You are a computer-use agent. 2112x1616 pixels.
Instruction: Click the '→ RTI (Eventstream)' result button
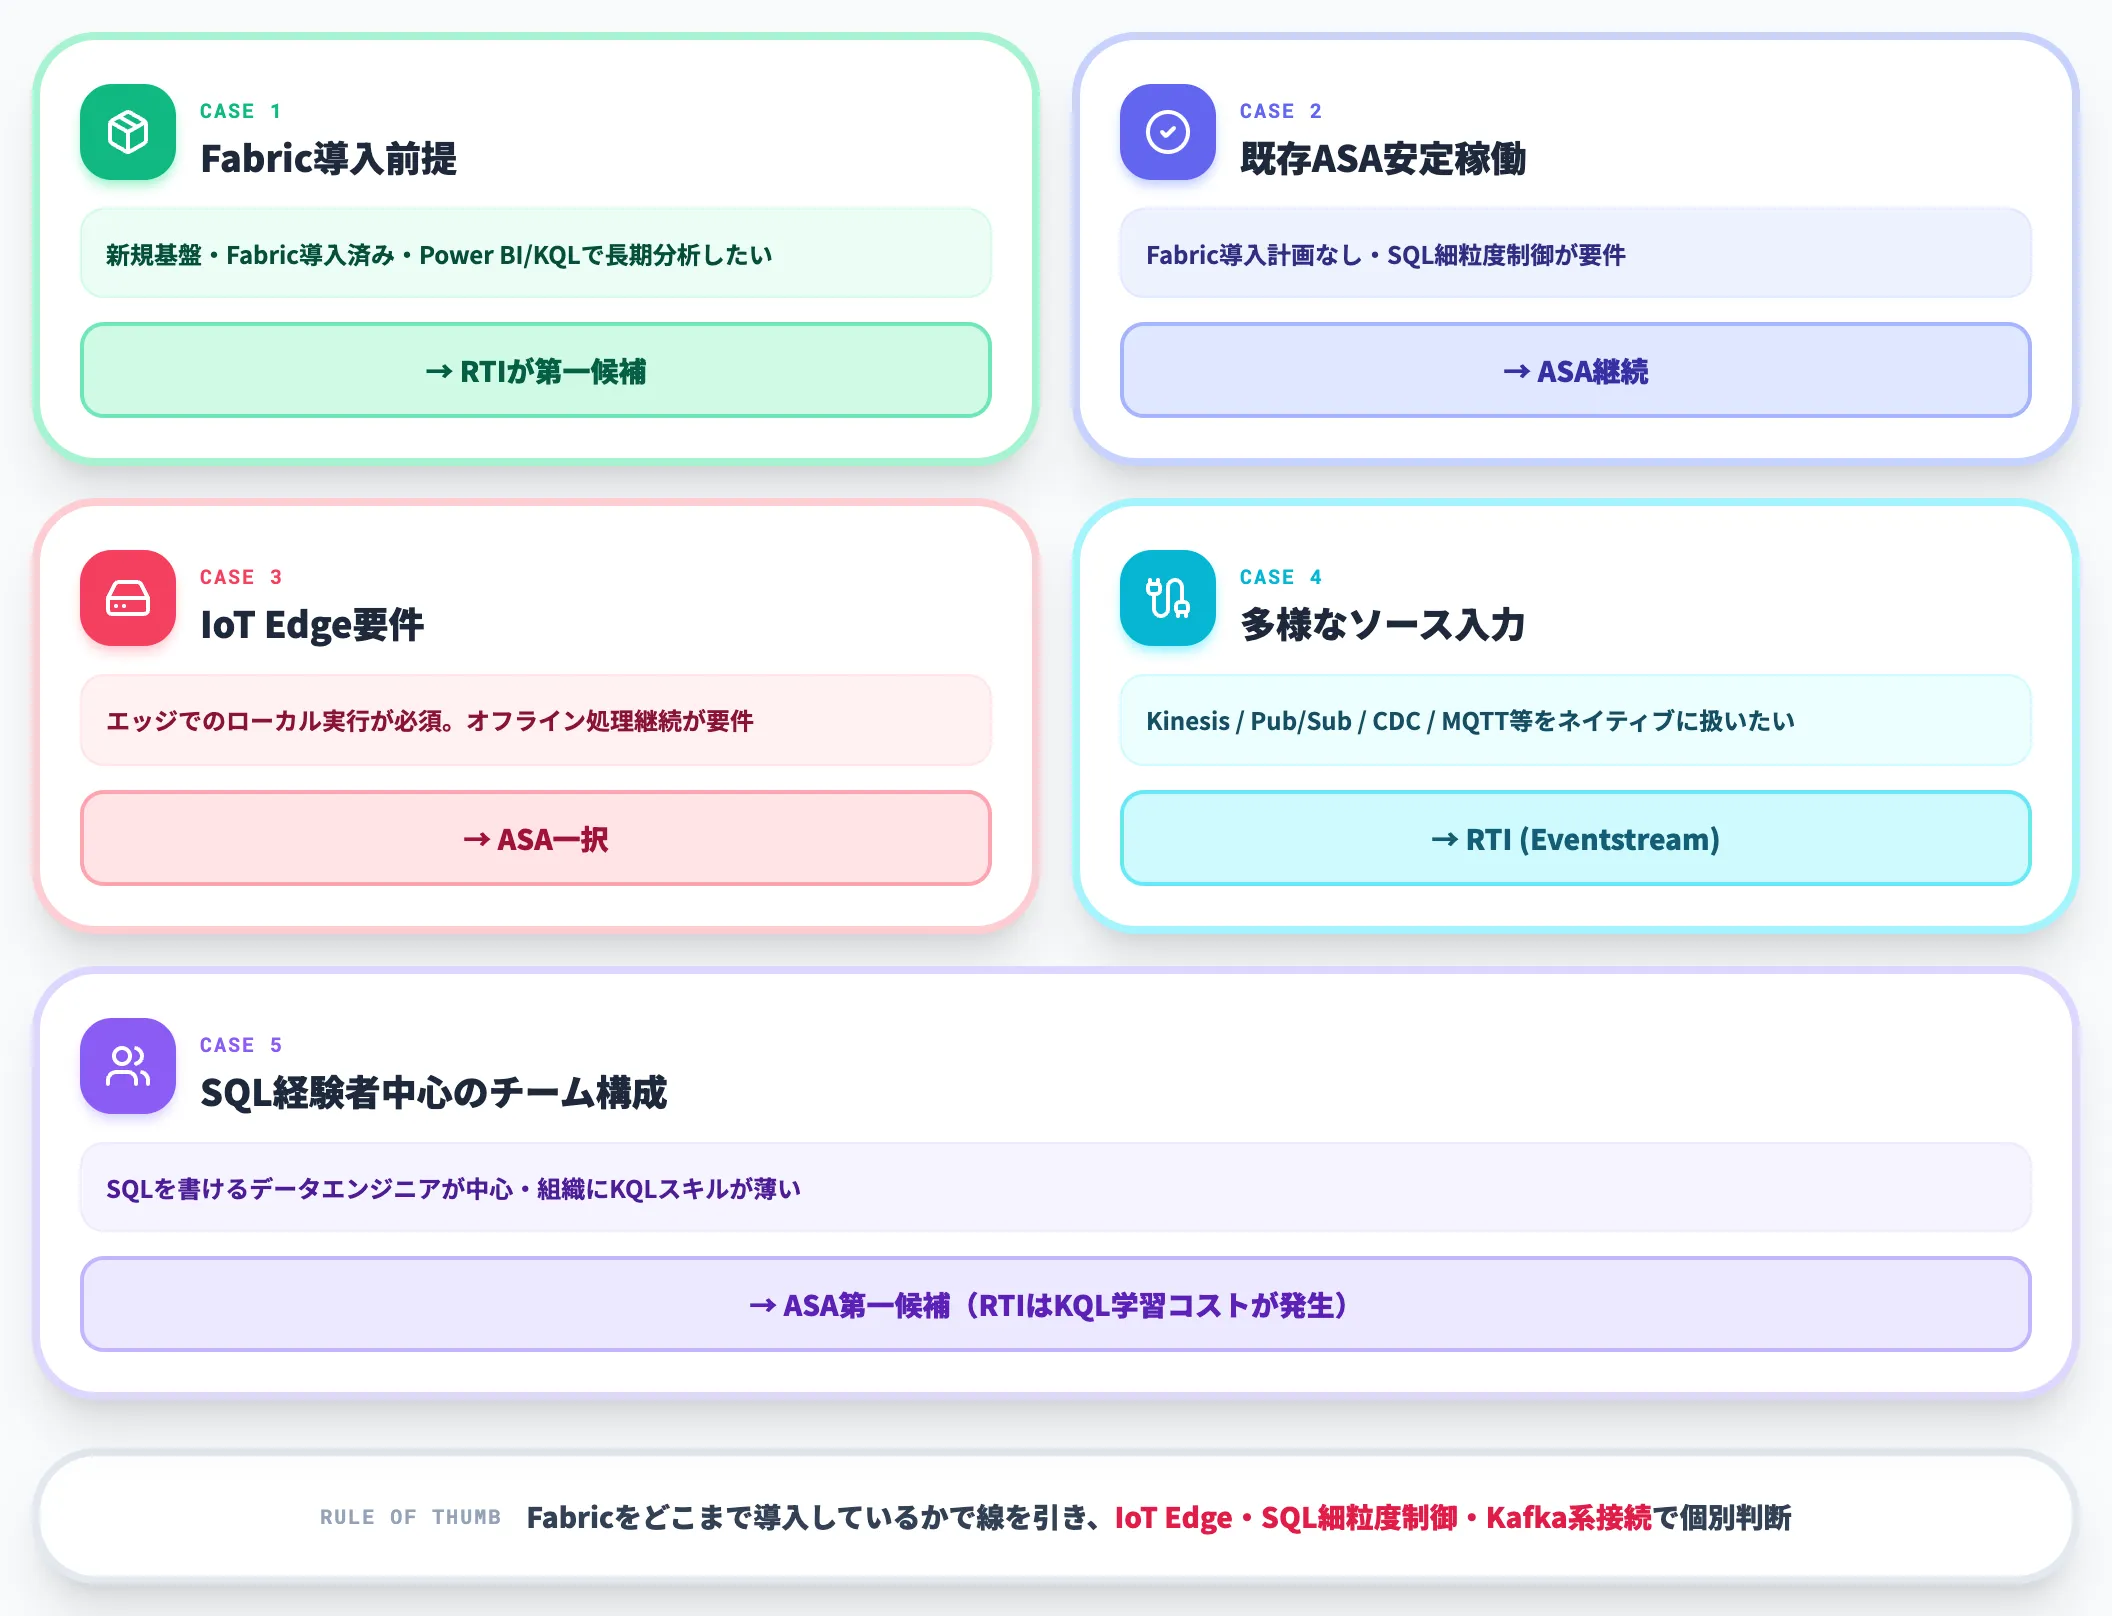point(1576,838)
